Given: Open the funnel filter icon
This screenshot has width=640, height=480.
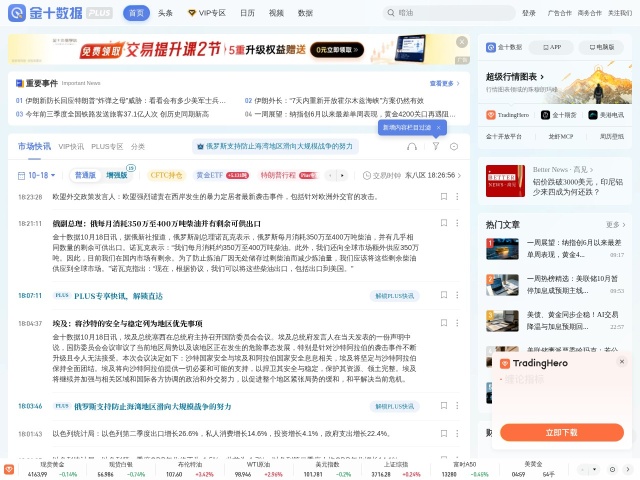Looking at the screenshot, I should coord(436,146).
